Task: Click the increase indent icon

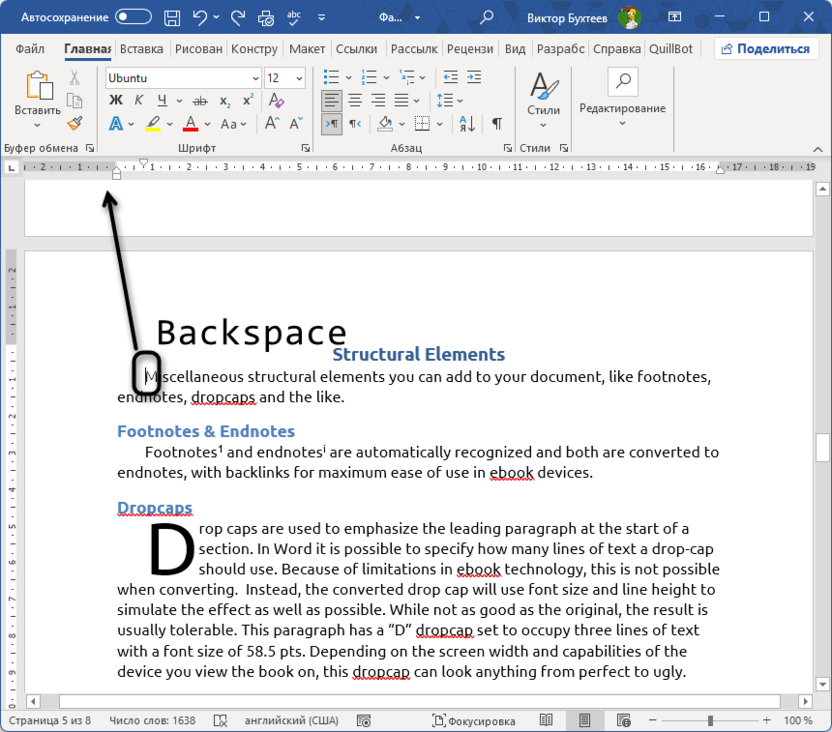Action: (x=475, y=77)
